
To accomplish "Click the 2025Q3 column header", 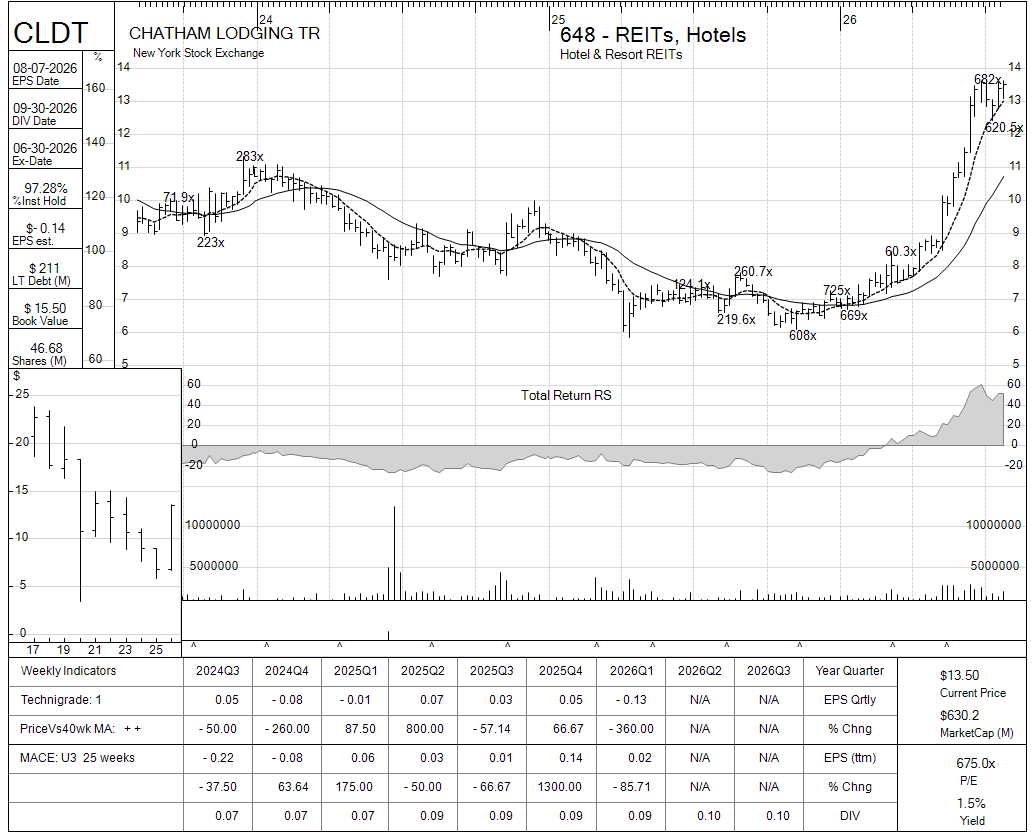I will [492, 671].
